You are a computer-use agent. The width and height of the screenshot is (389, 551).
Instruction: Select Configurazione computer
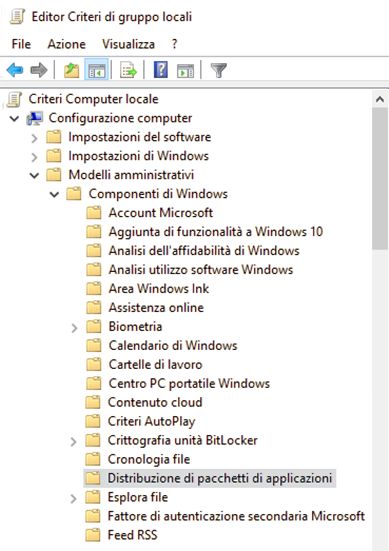(x=120, y=118)
